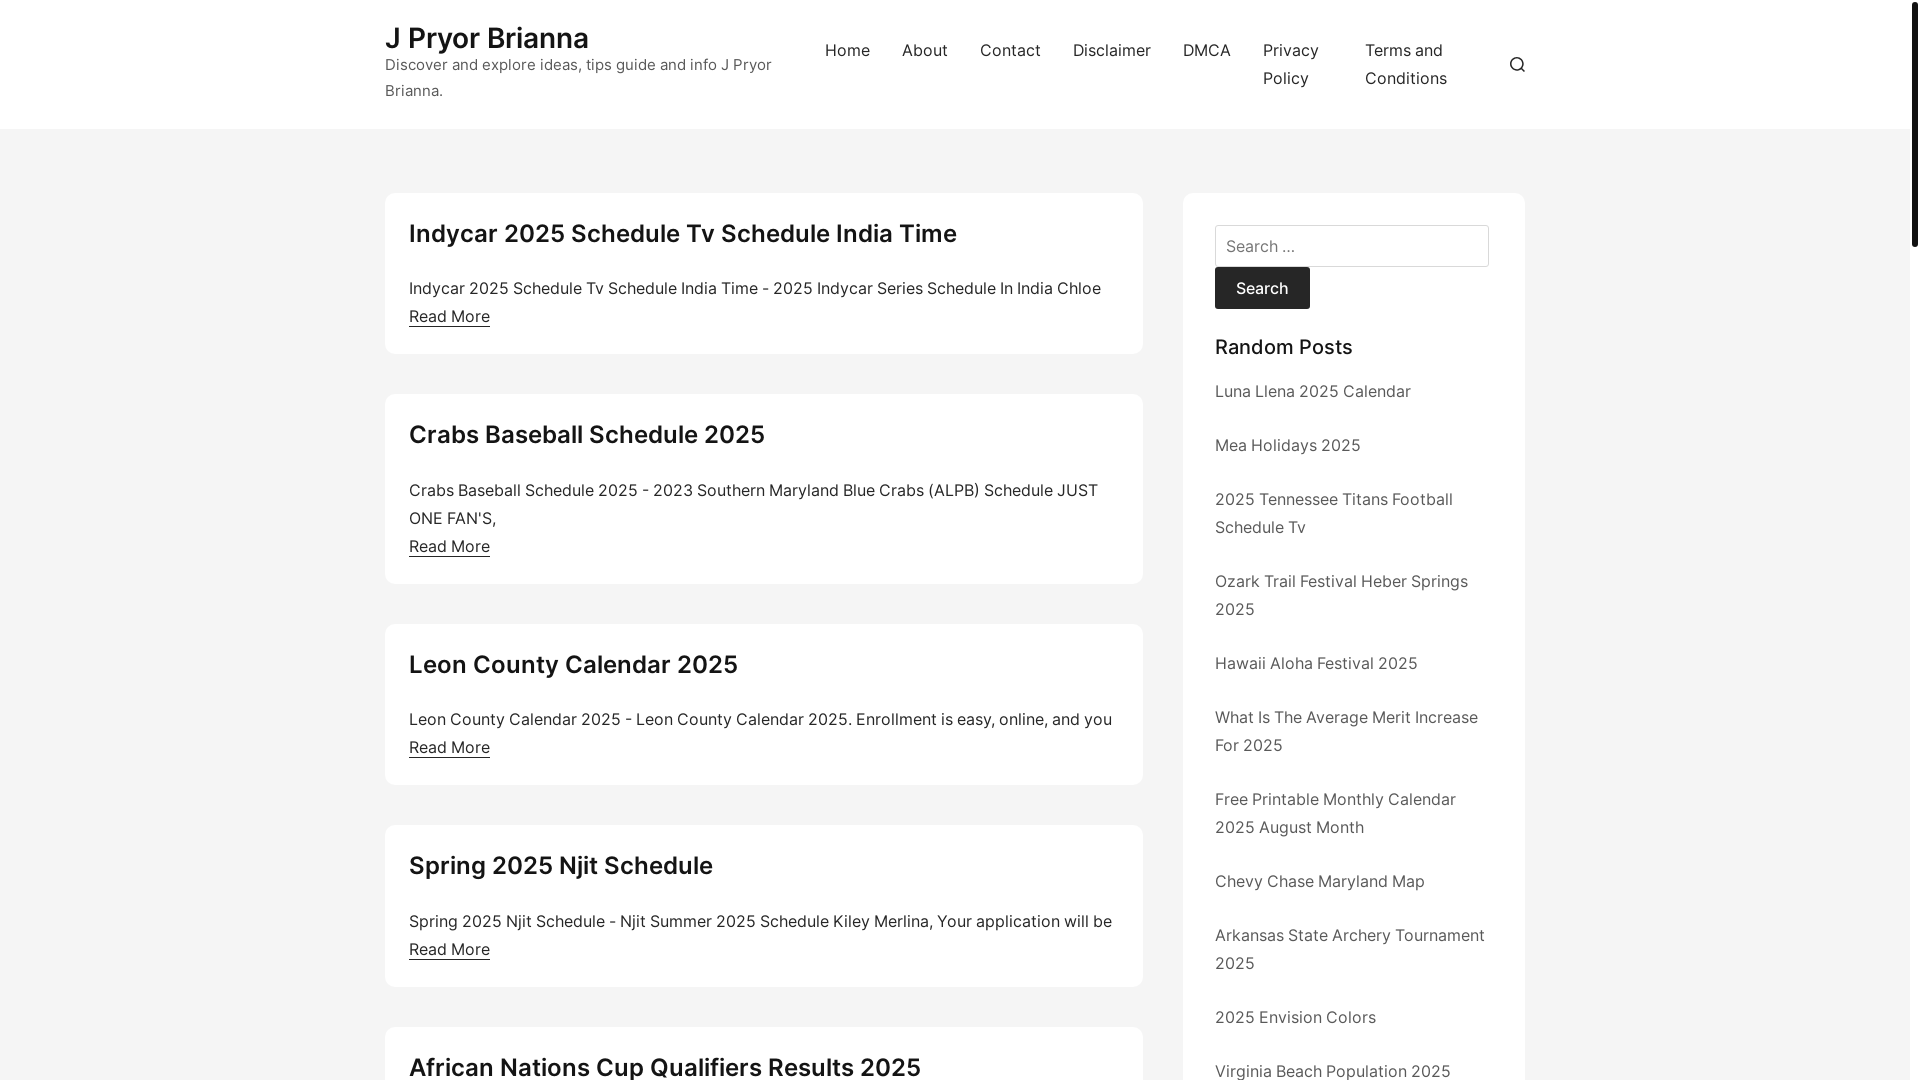Go to the About page
1920x1080 pixels.
(x=924, y=50)
